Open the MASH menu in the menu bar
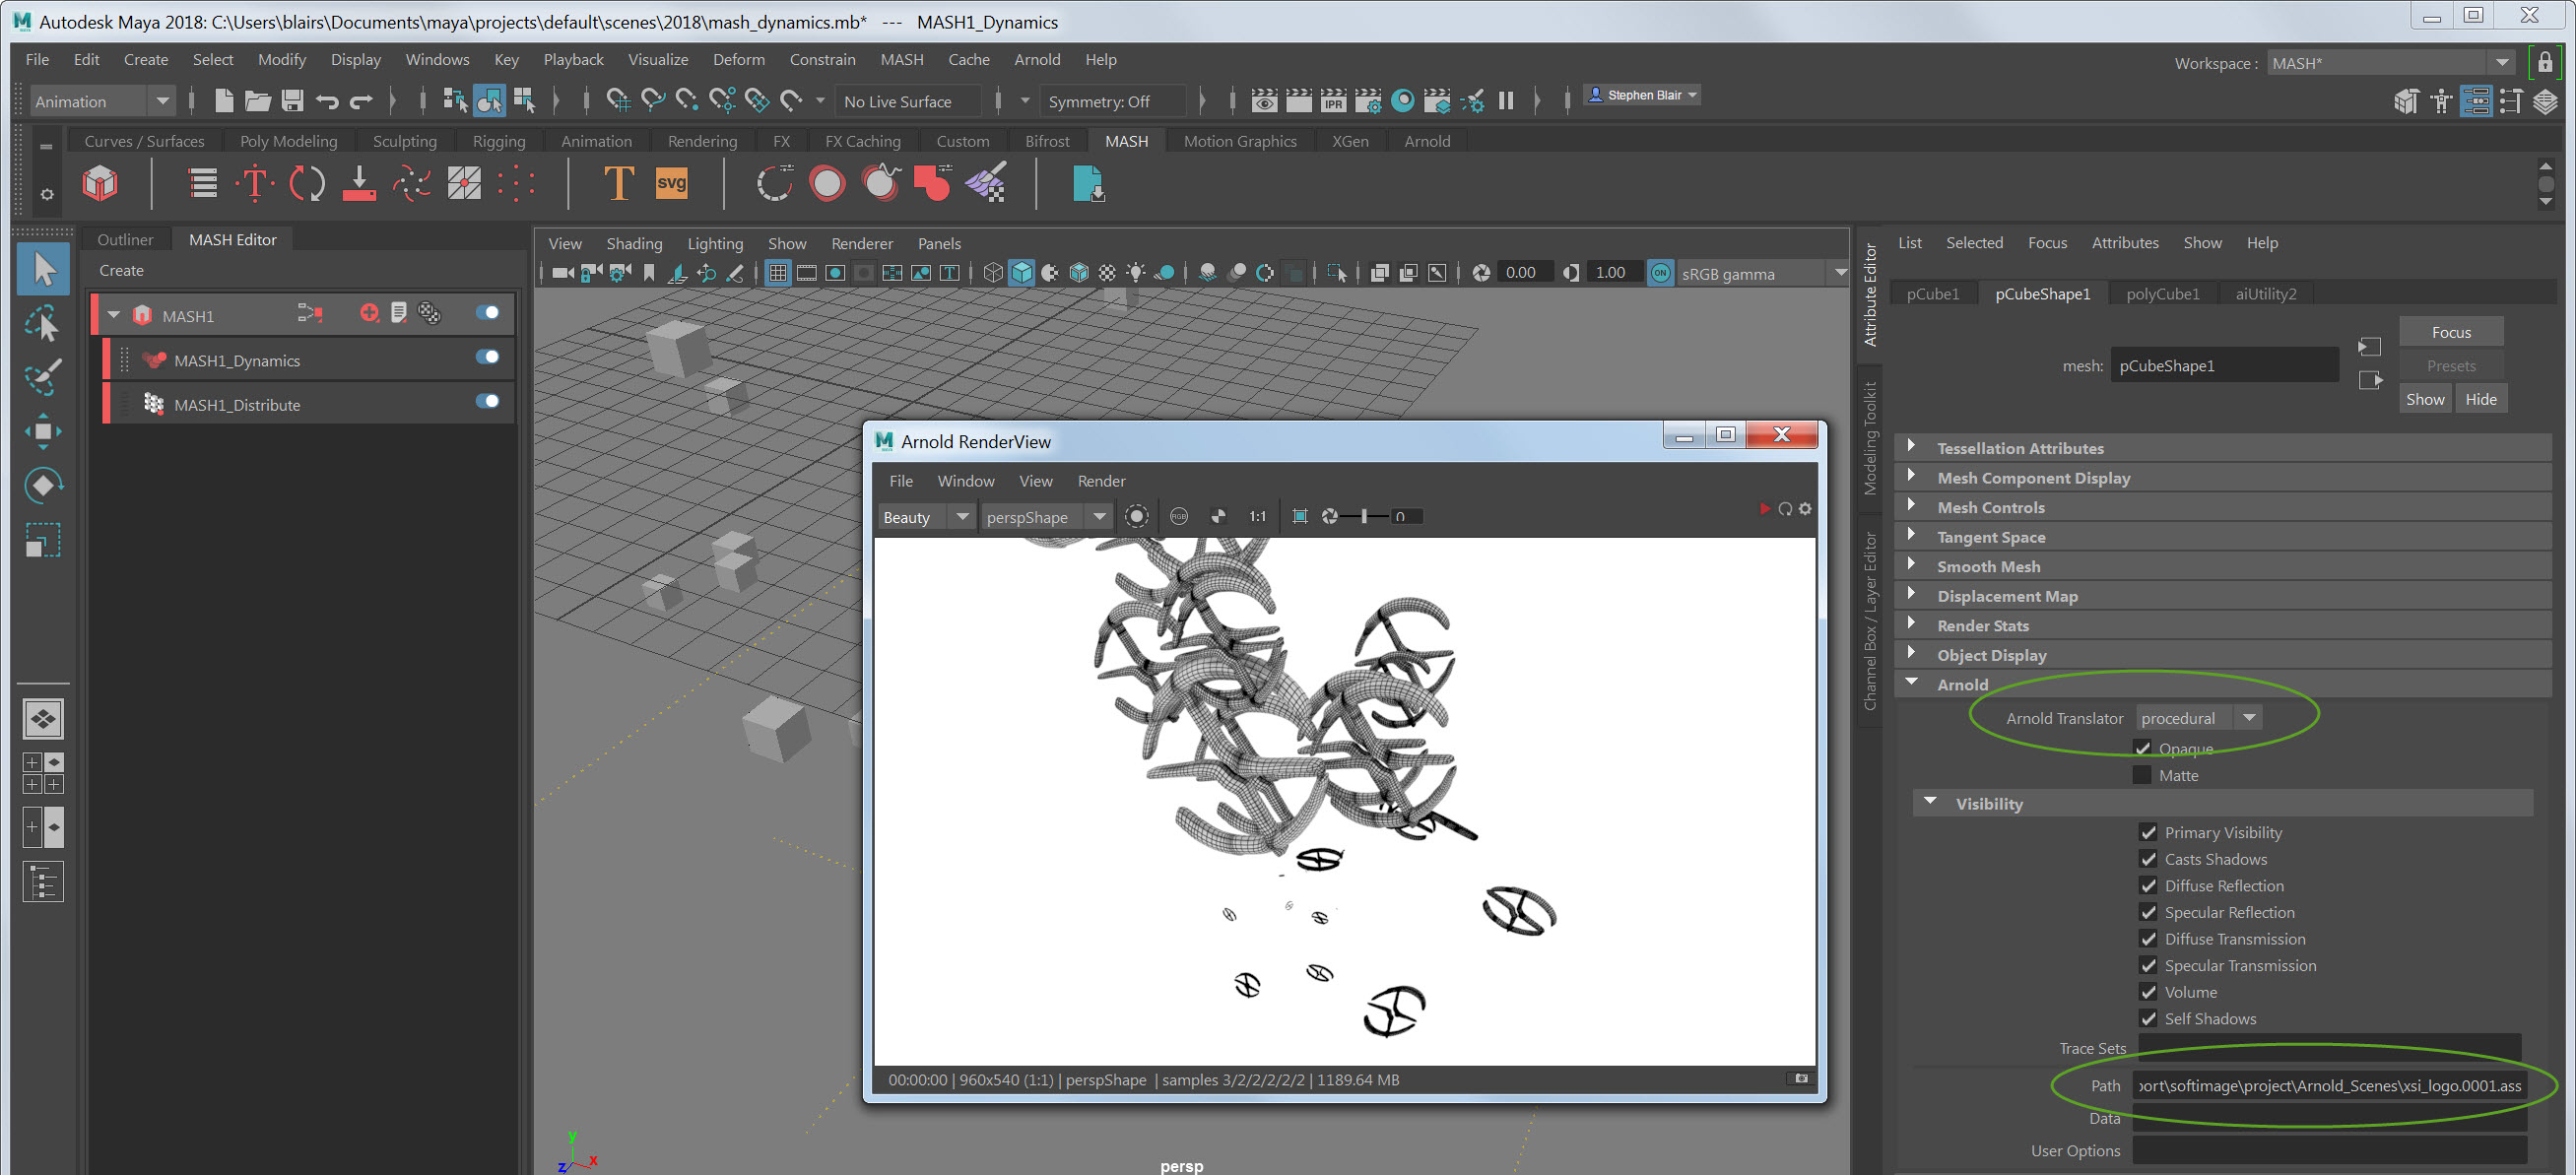The height and width of the screenshot is (1175, 2576). (901, 60)
